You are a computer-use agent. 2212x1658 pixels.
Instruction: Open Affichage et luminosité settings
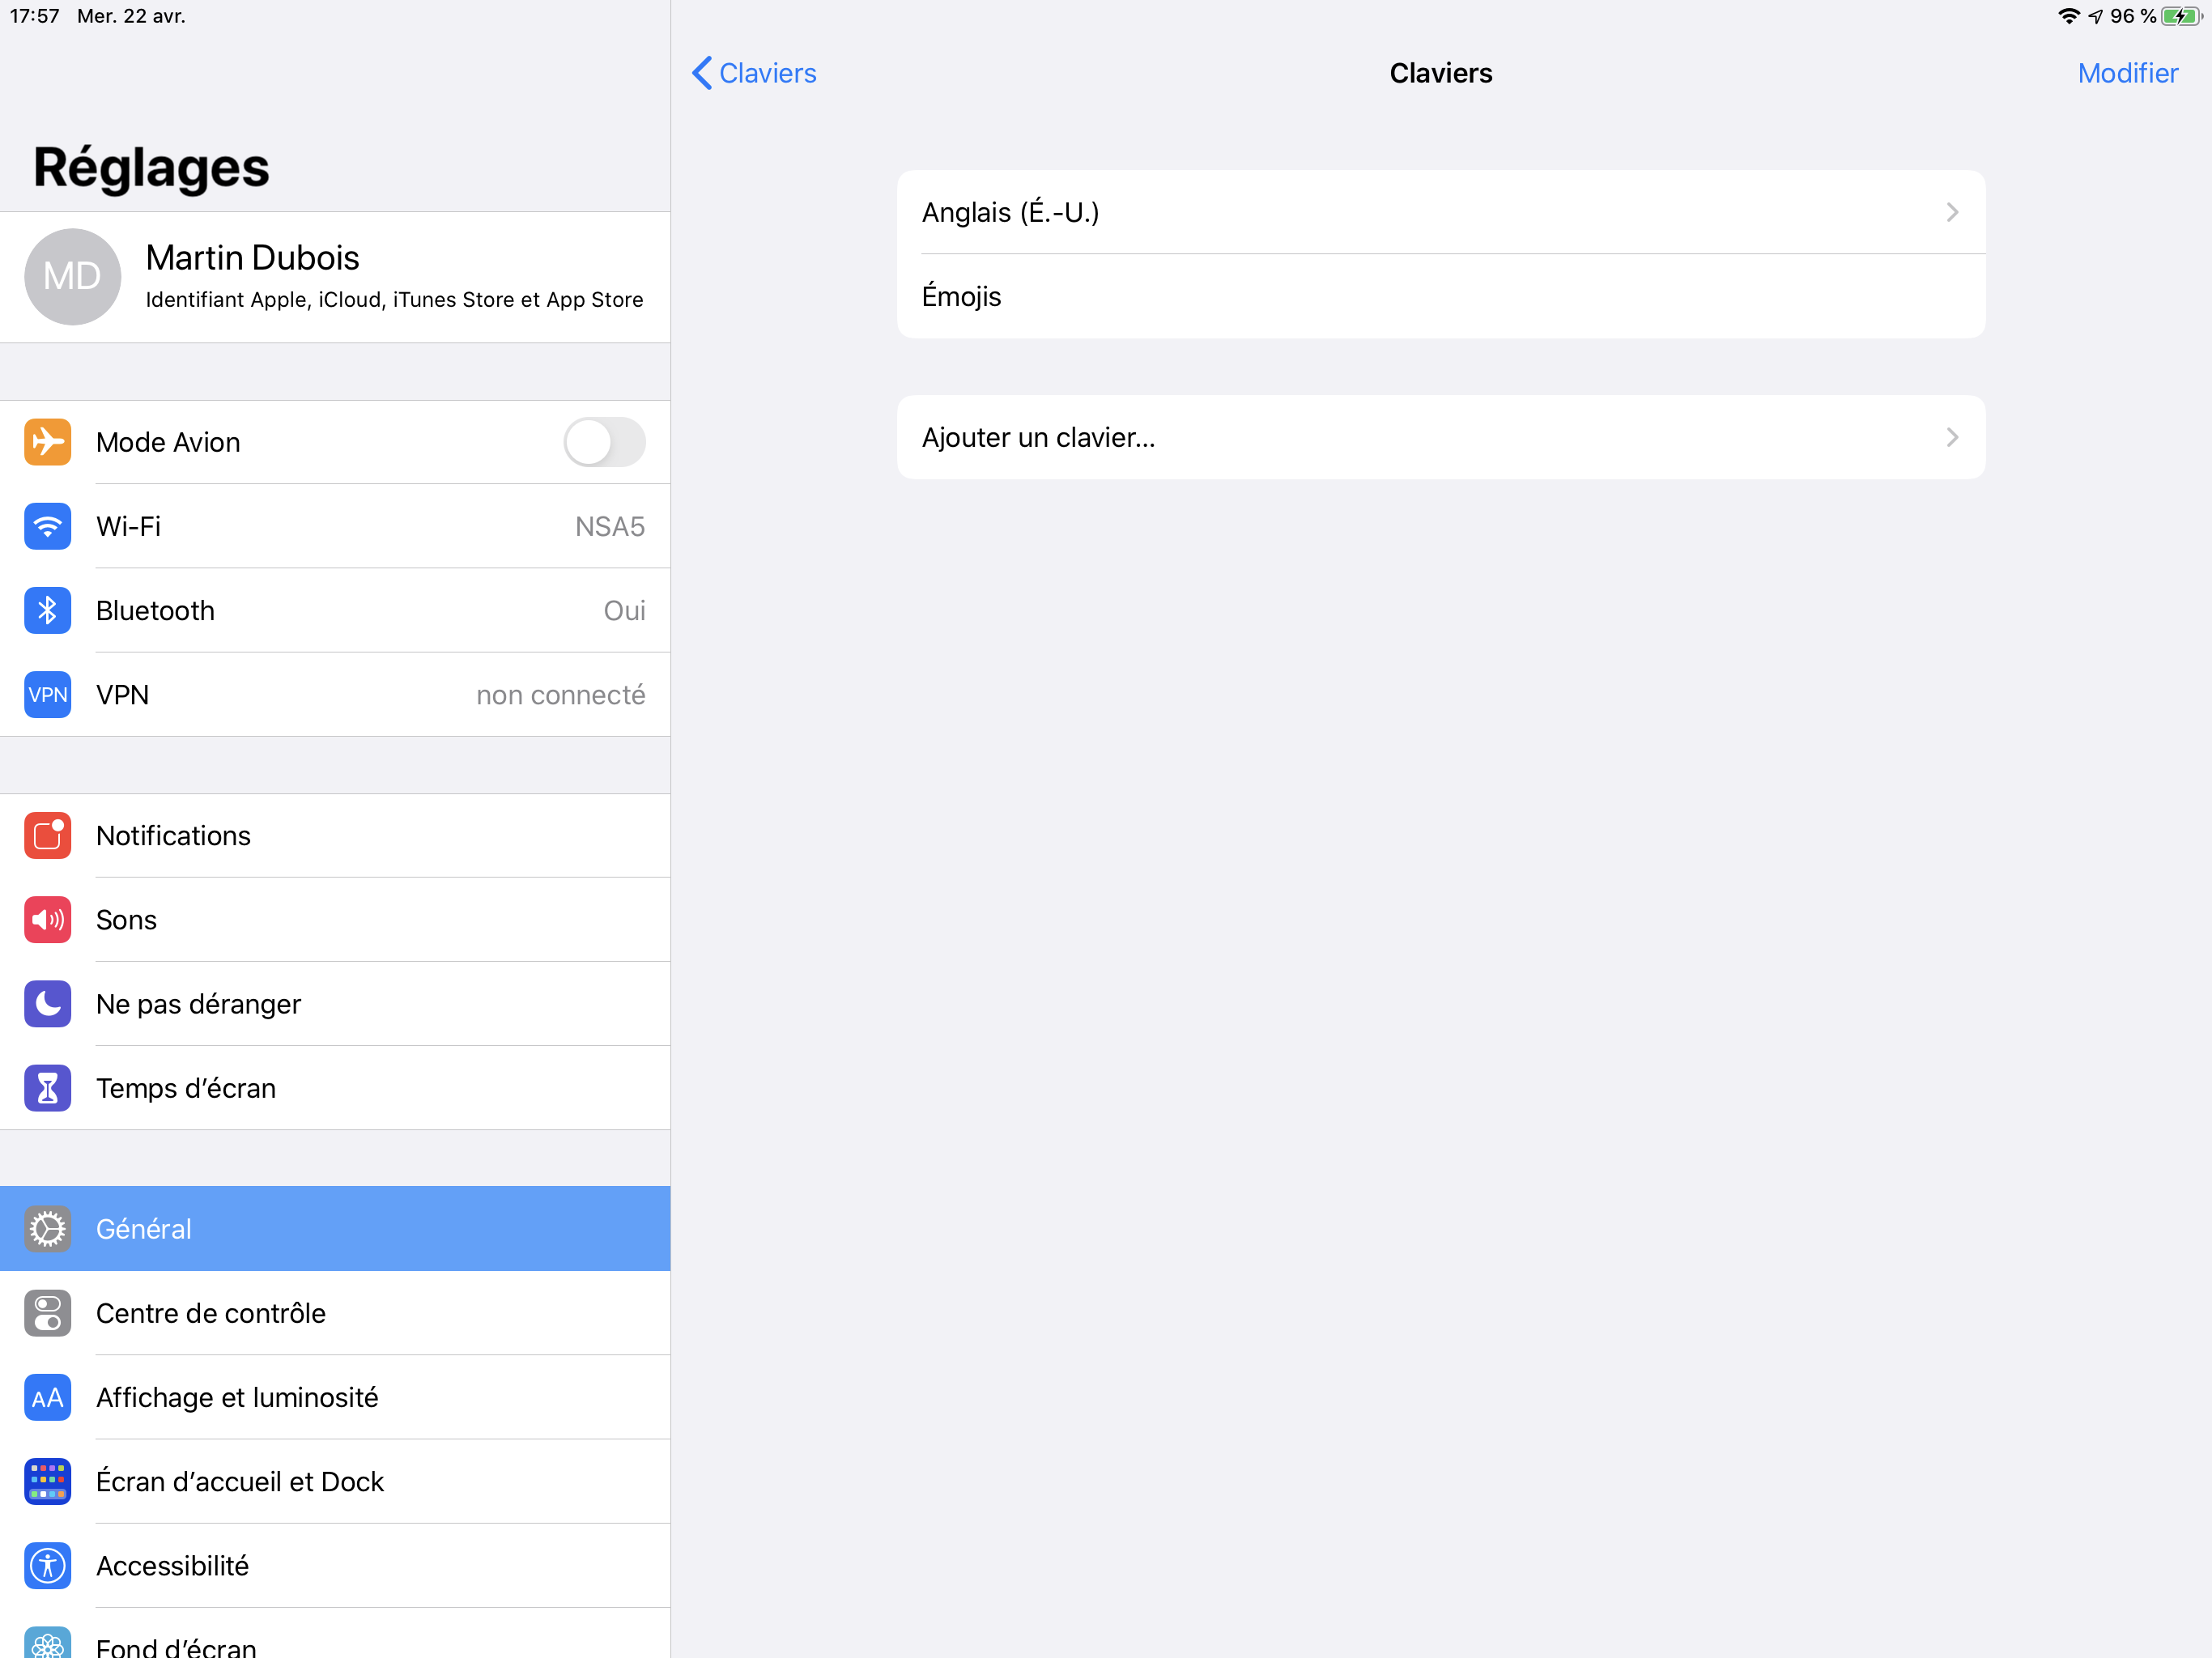pyautogui.click(x=237, y=1397)
